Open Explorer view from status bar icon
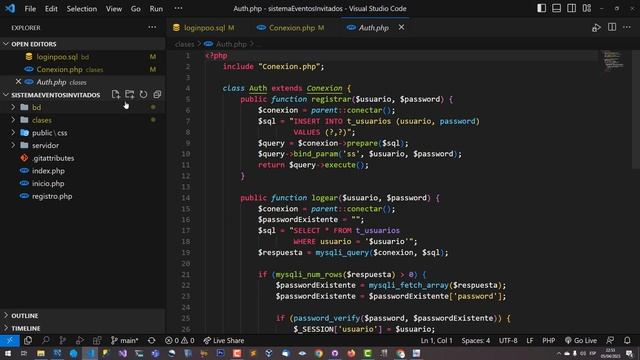This screenshot has height=360, width=640. pyautogui.click(x=28, y=340)
